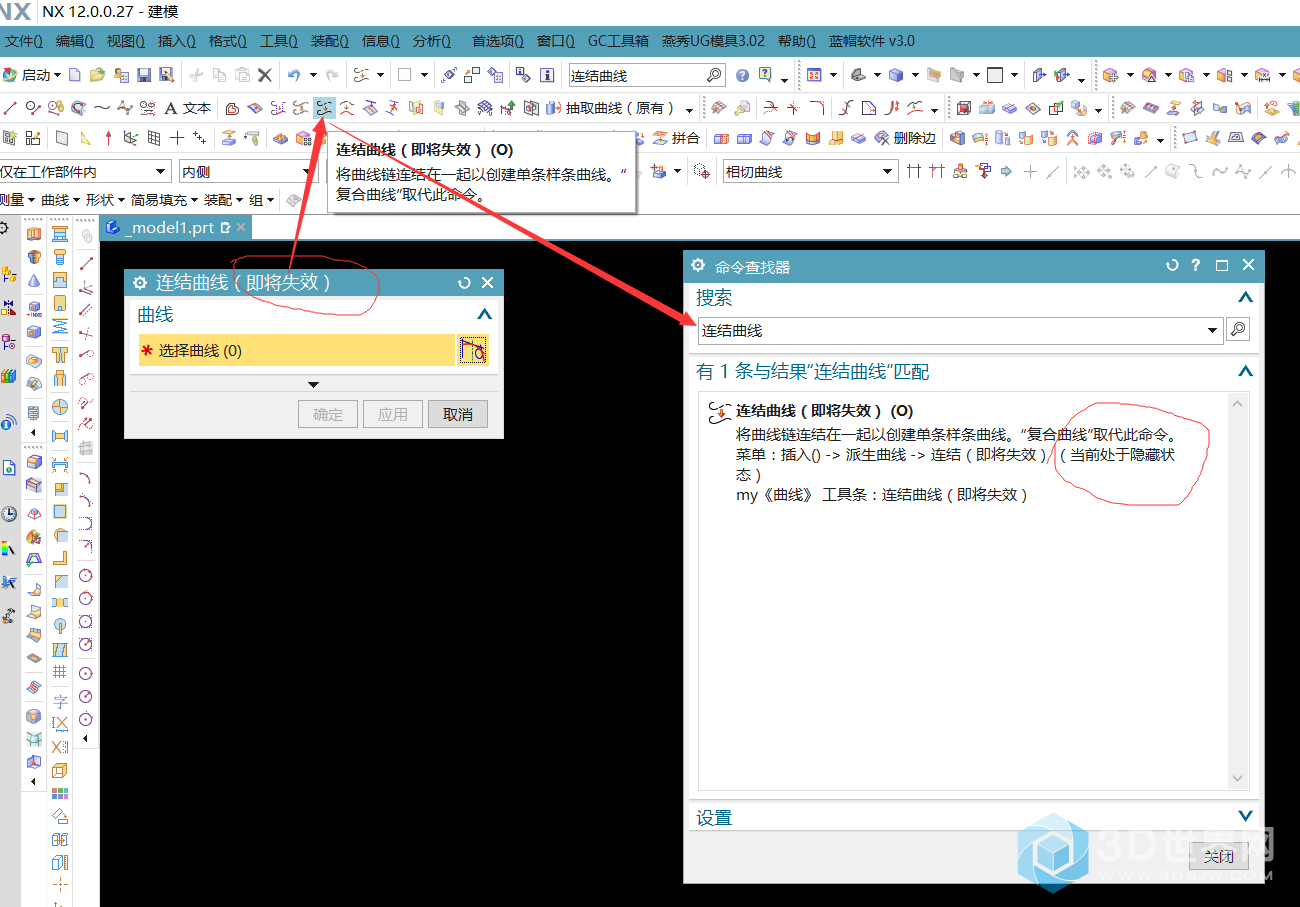1300x907 pixels.
Task: Click the datum axis red arrow icon
Action: (x=108, y=138)
